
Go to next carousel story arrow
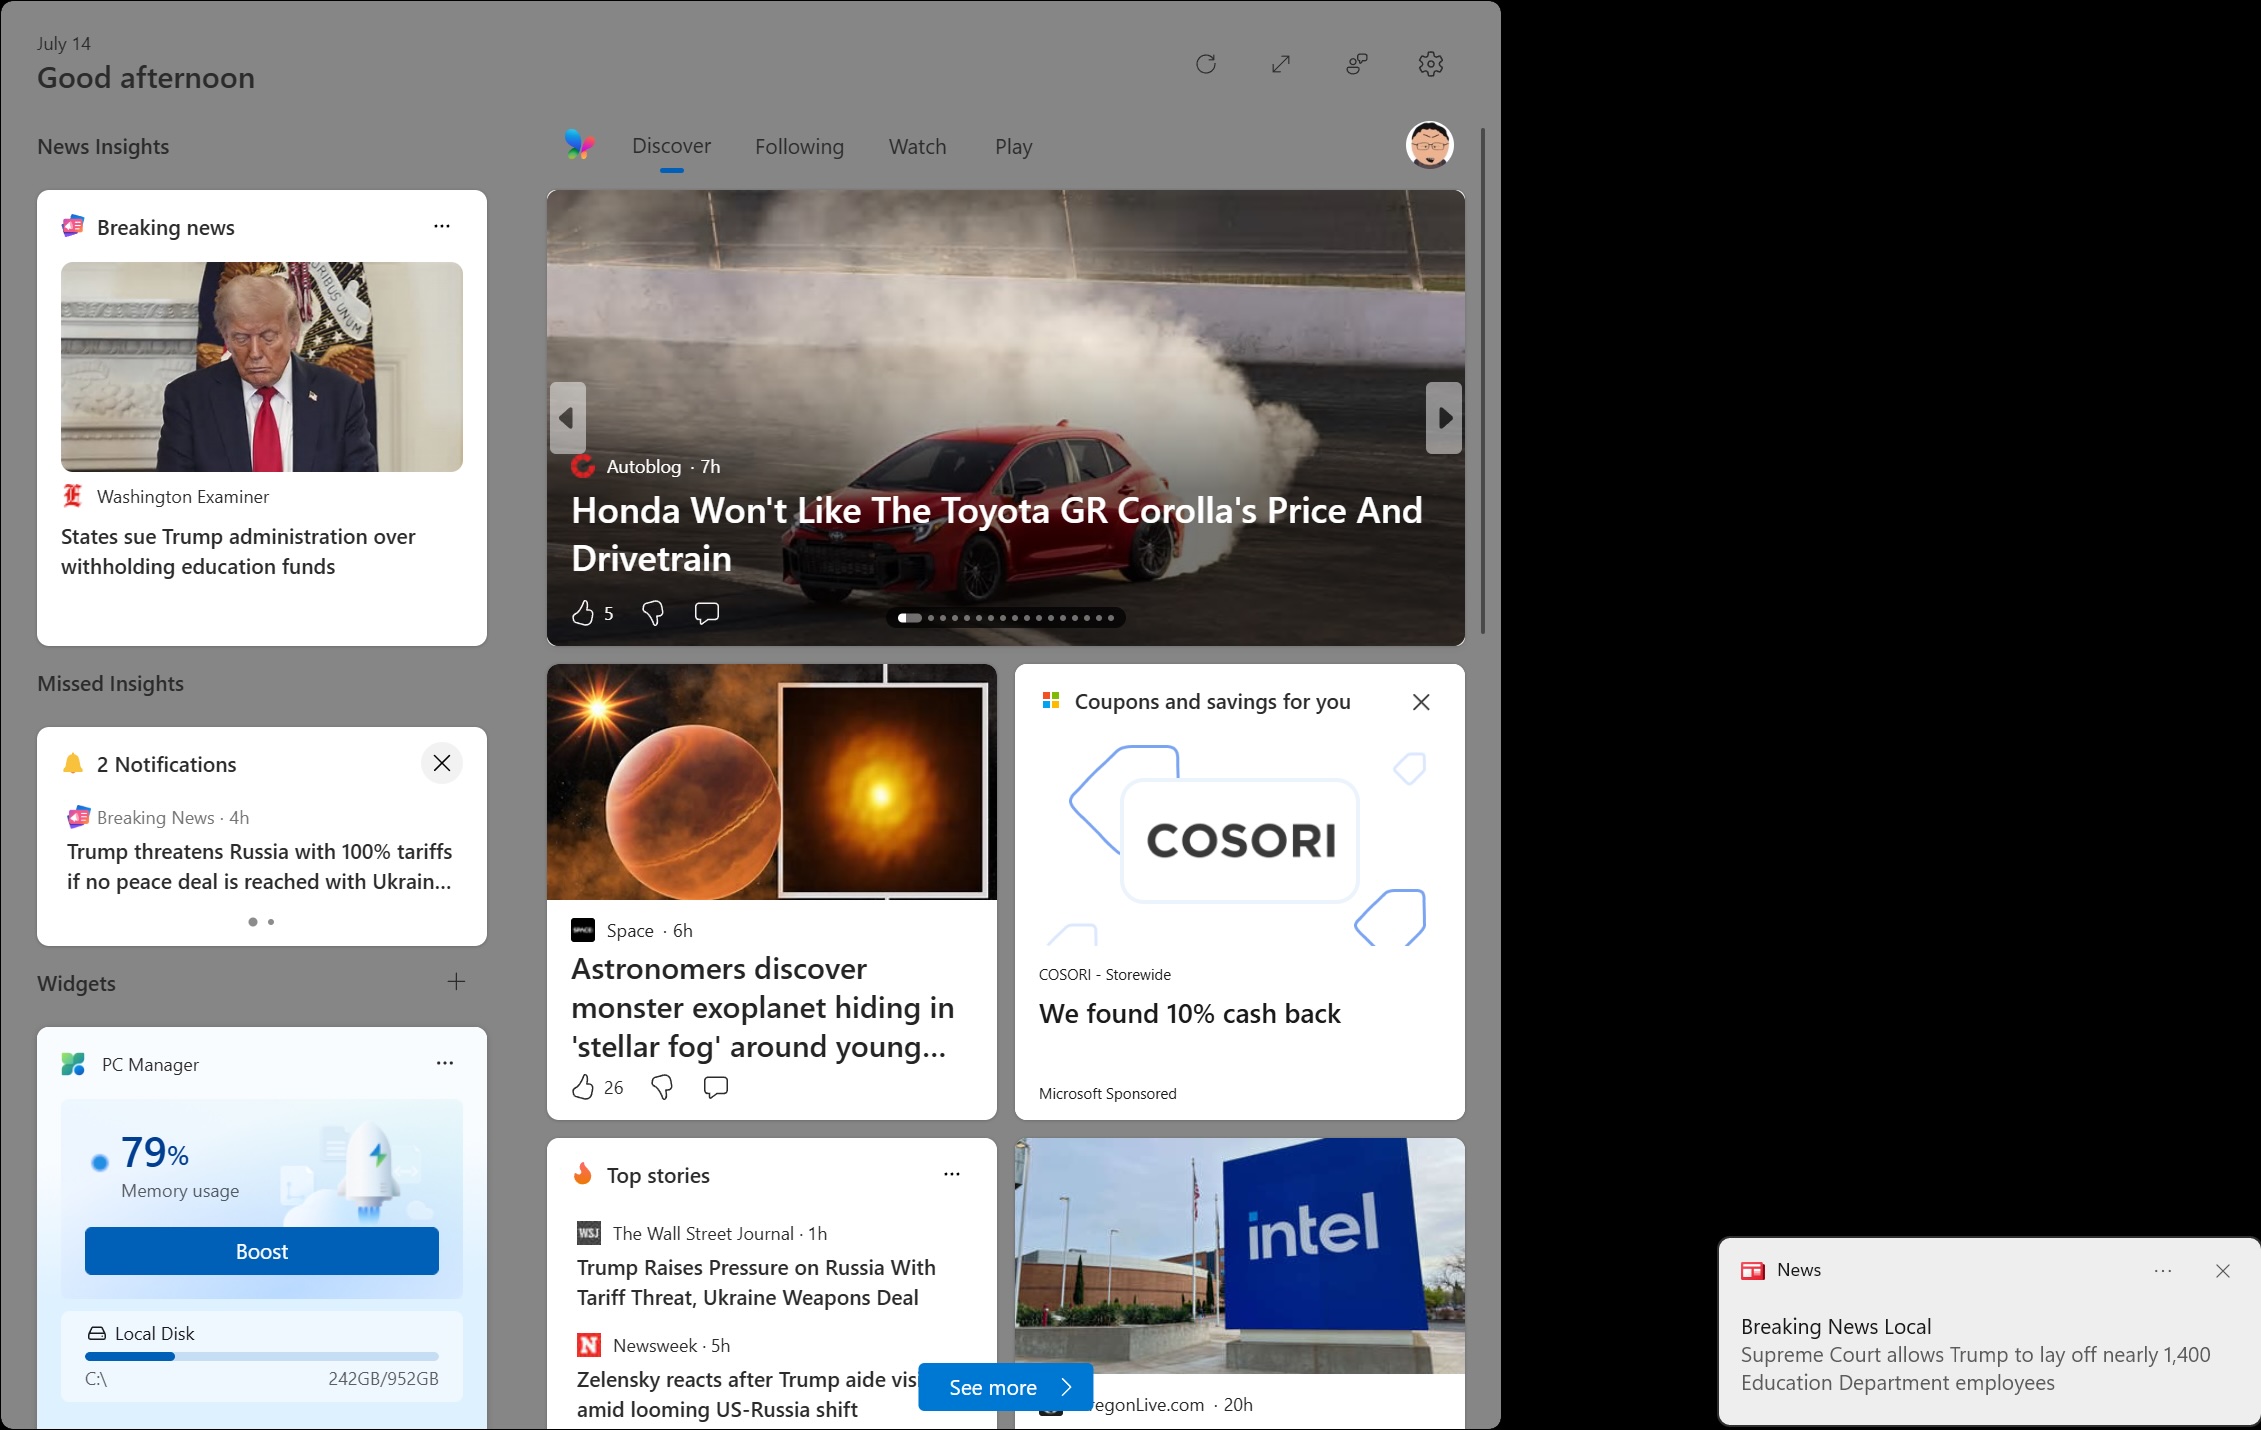(1444, 418)
